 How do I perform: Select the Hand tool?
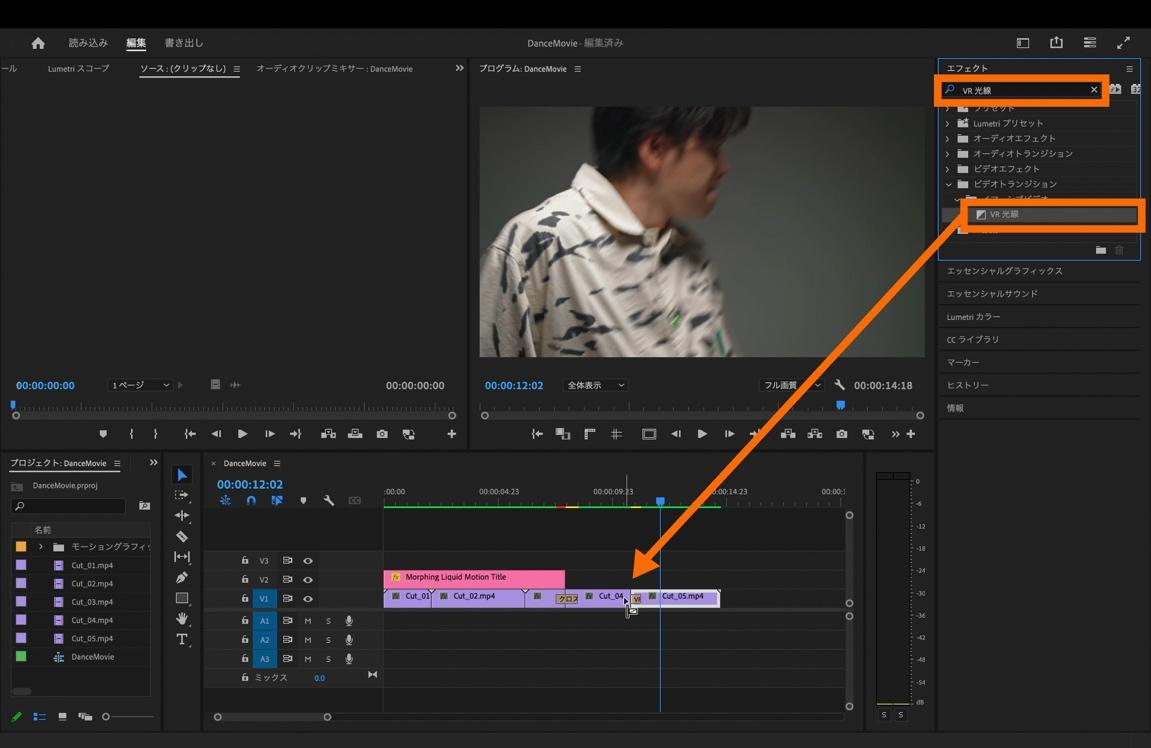click(182, 619)
